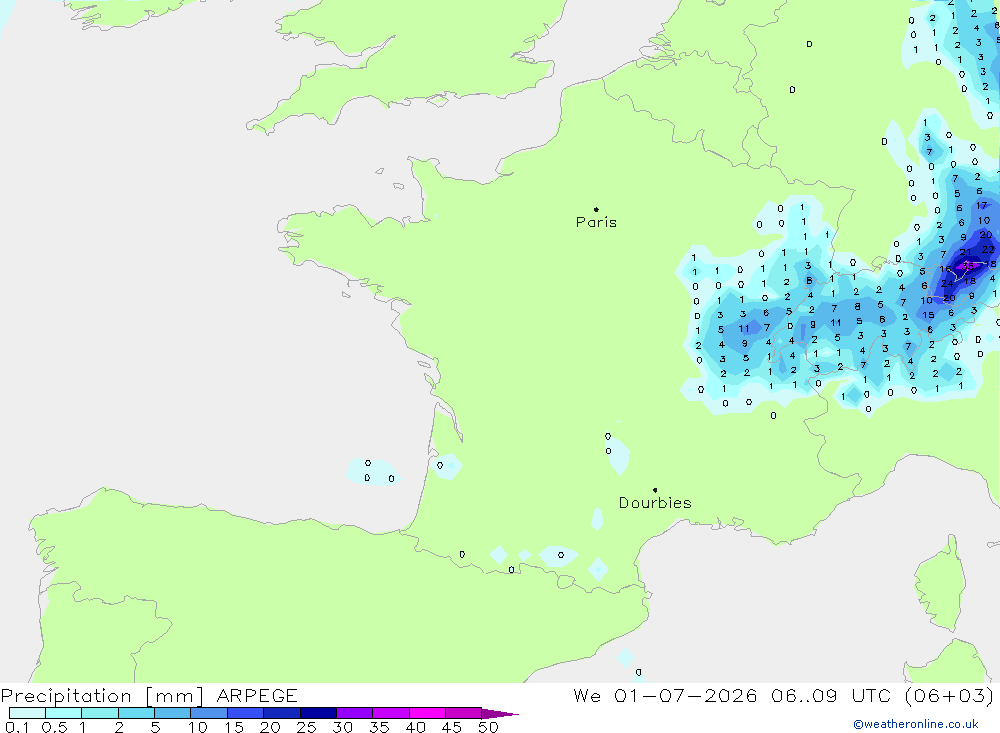
Task: Click the ARPEGE model name text
Action: 257,695
